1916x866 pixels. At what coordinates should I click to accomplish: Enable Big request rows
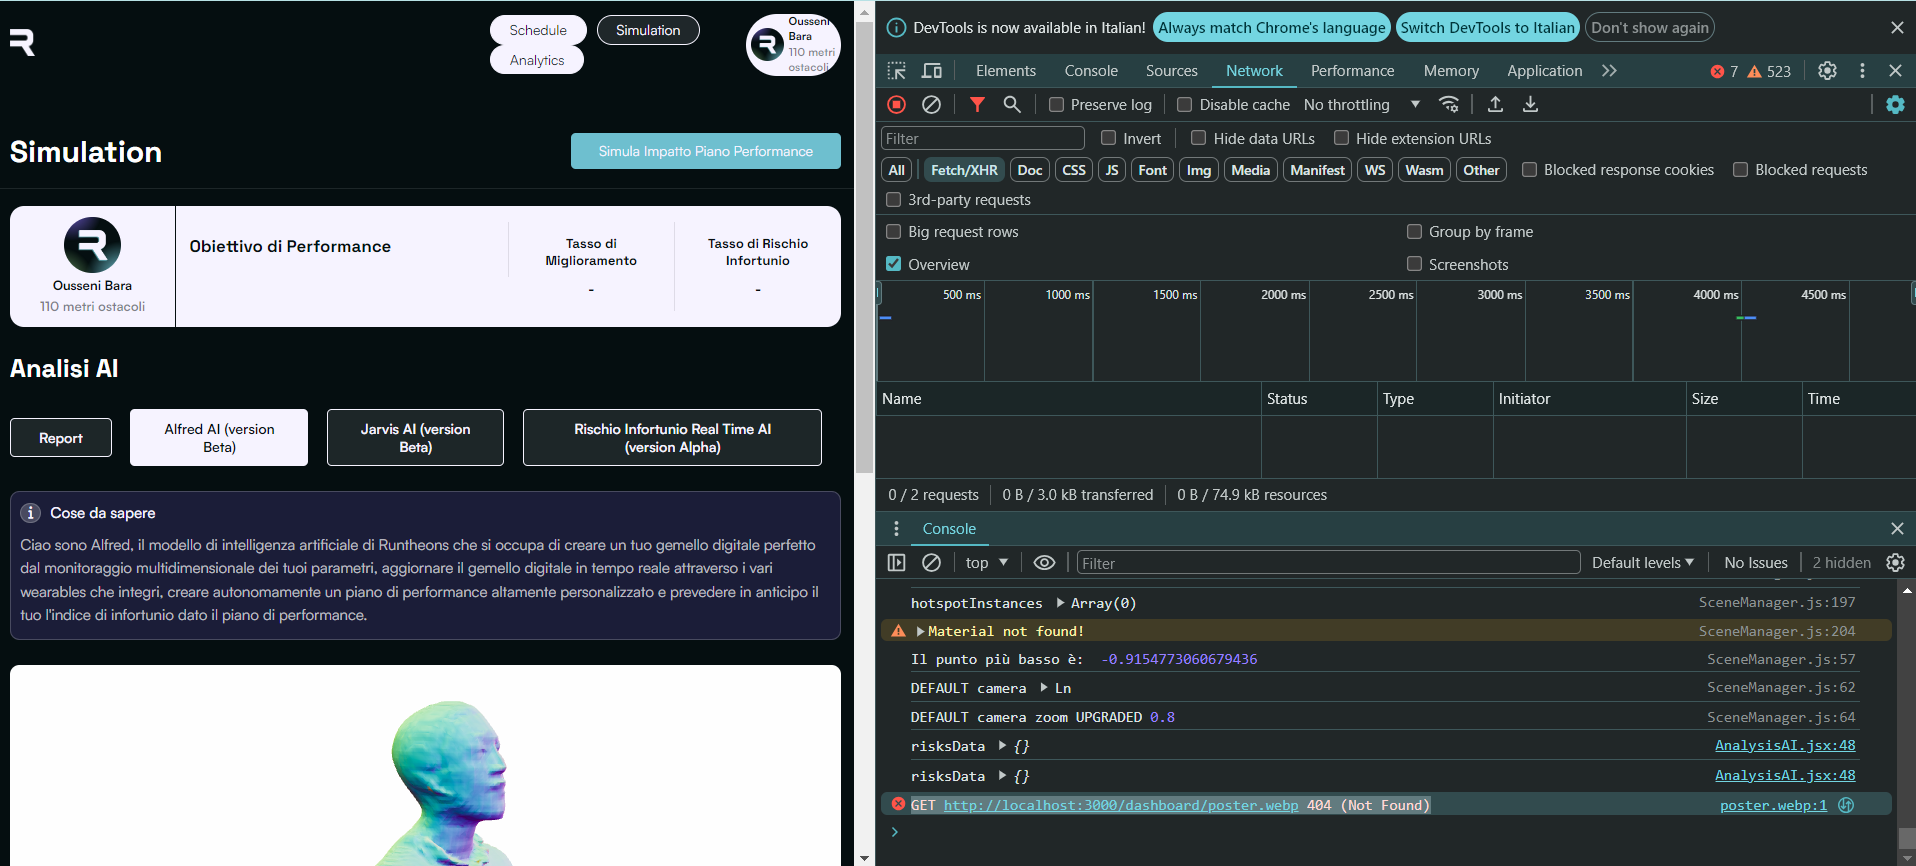pos(894,232)
